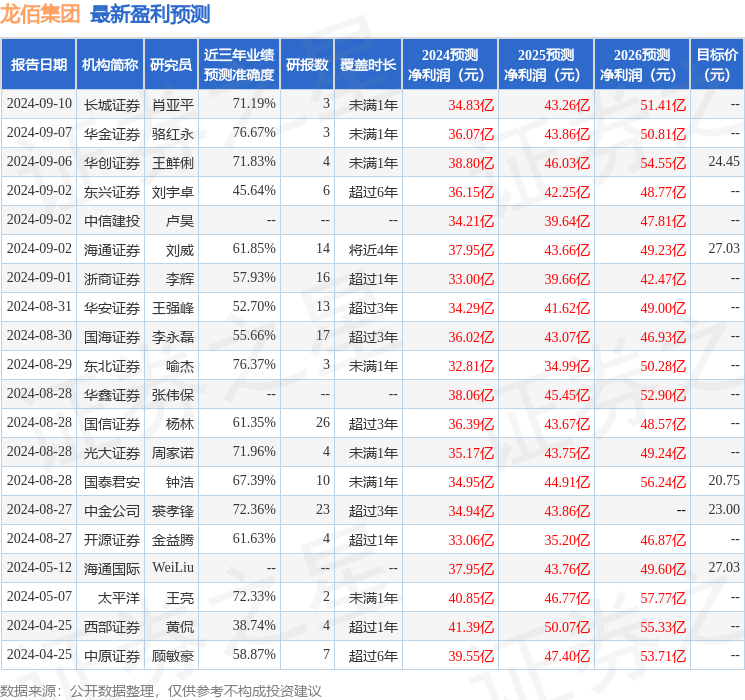This screenshot has width=745, height=700.
Task: Click the 近三年业绩预测准确度 column header
Action: 239,65
